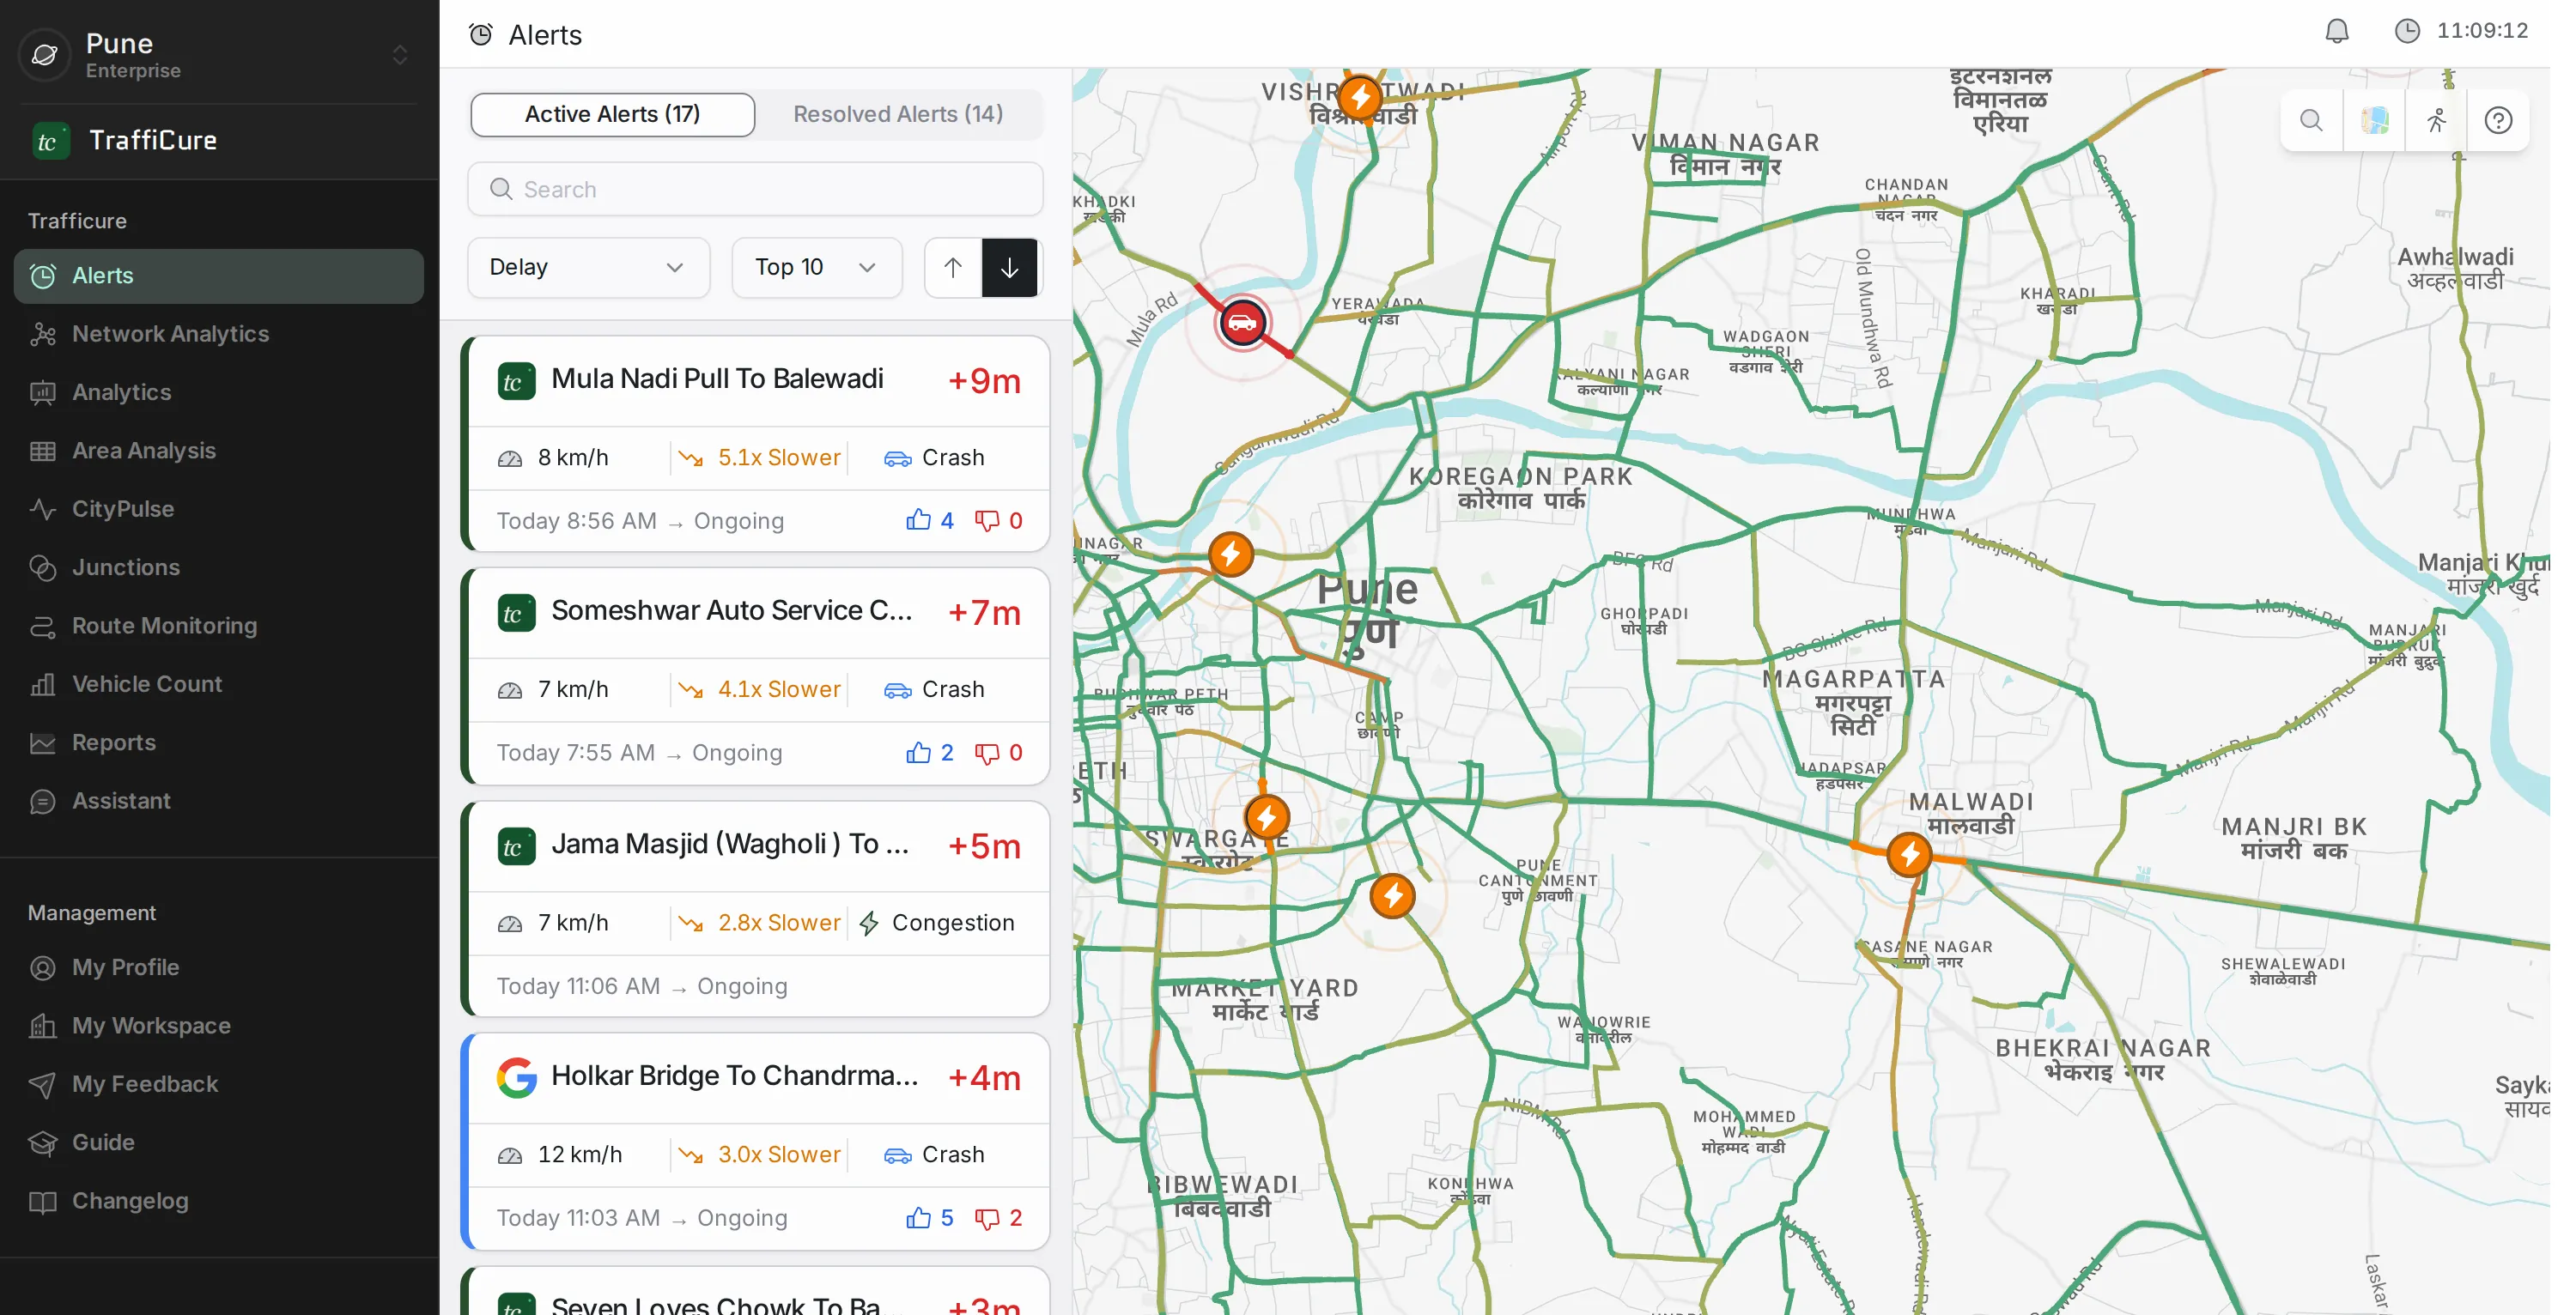View the Changelog

219,1201
